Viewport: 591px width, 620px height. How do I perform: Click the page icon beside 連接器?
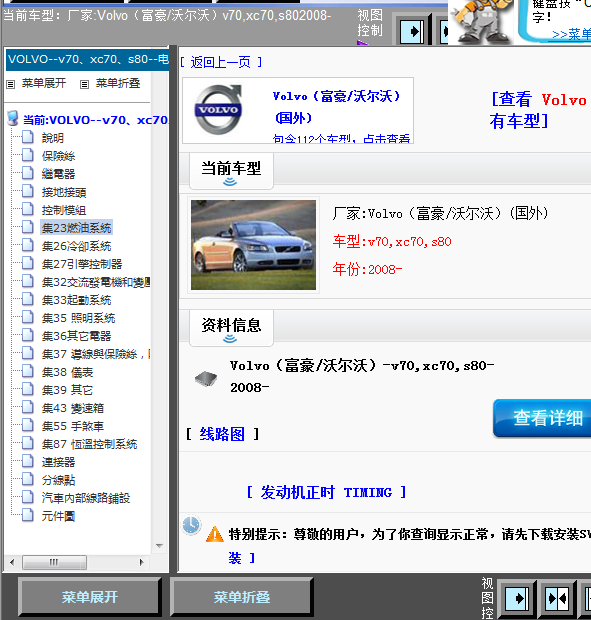[28, 461]
